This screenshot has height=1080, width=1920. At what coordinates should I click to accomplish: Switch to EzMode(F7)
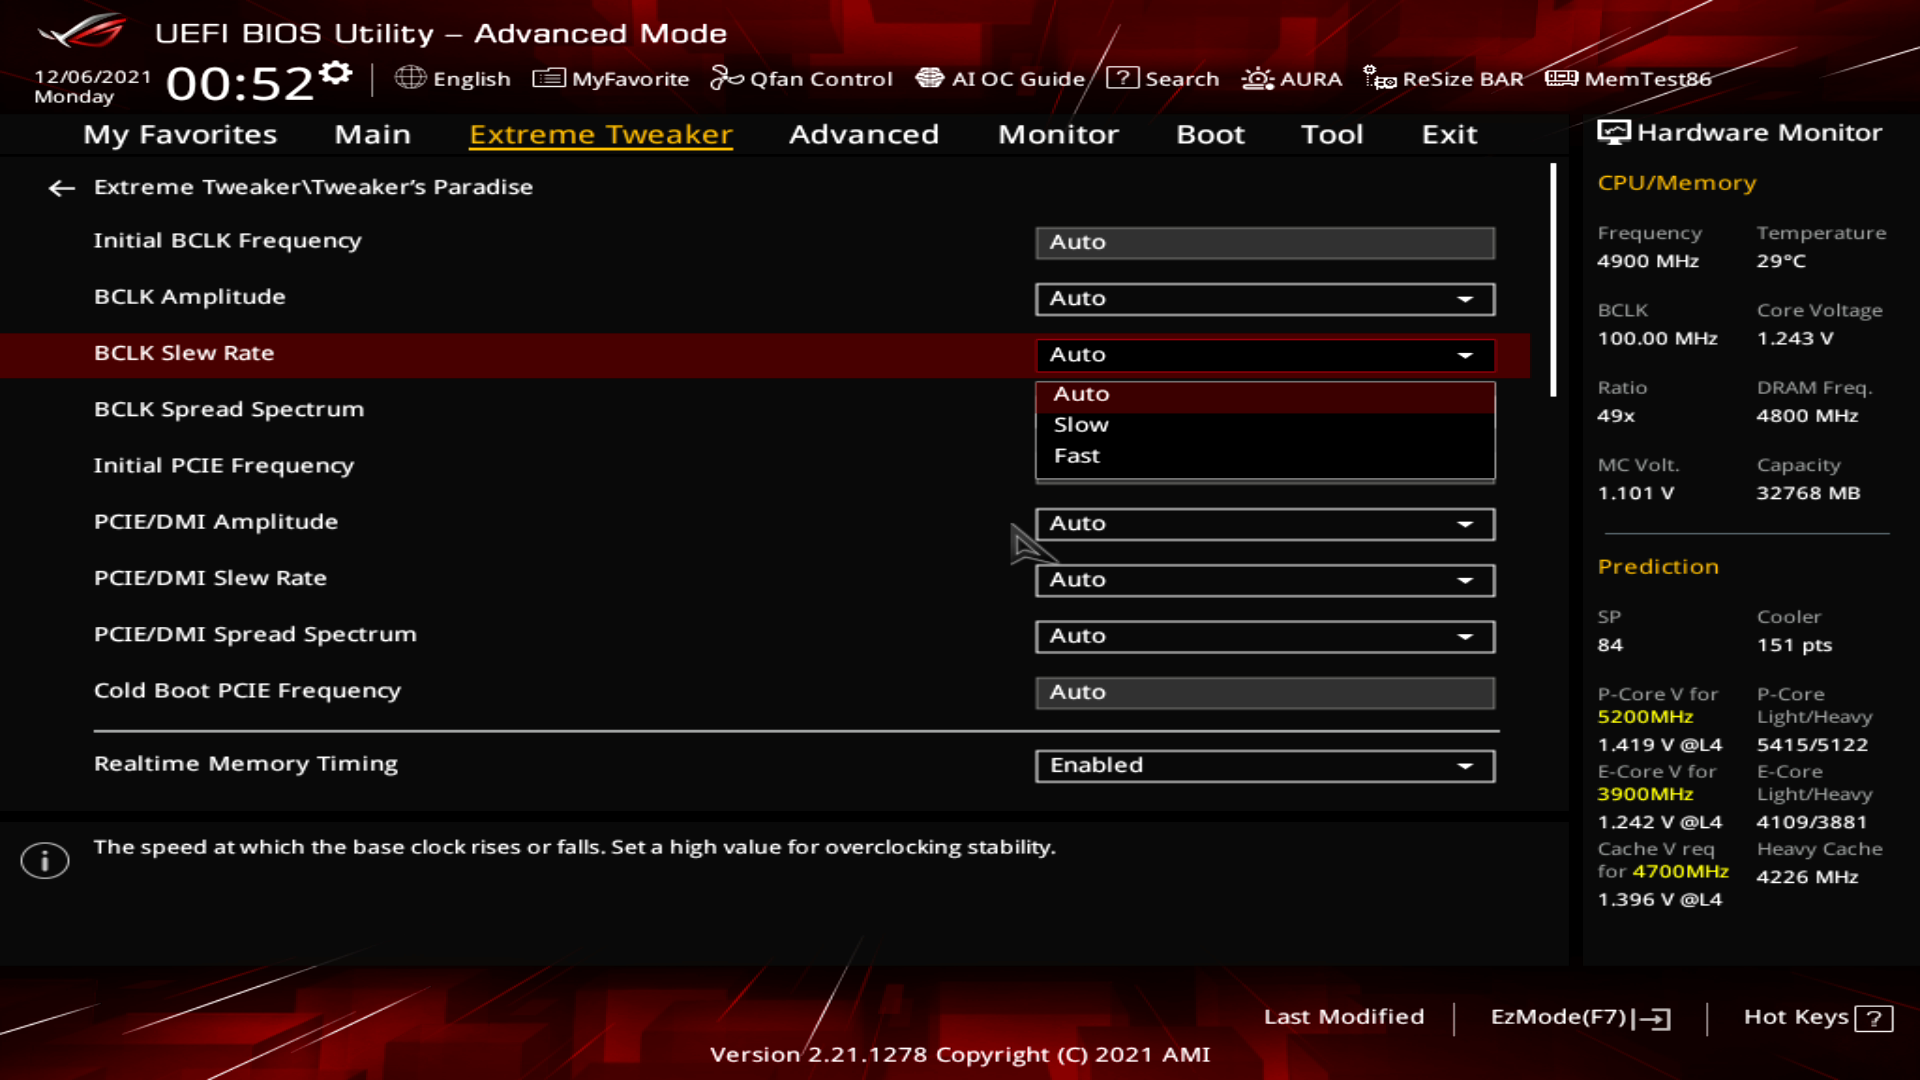click(1579, 1017)
